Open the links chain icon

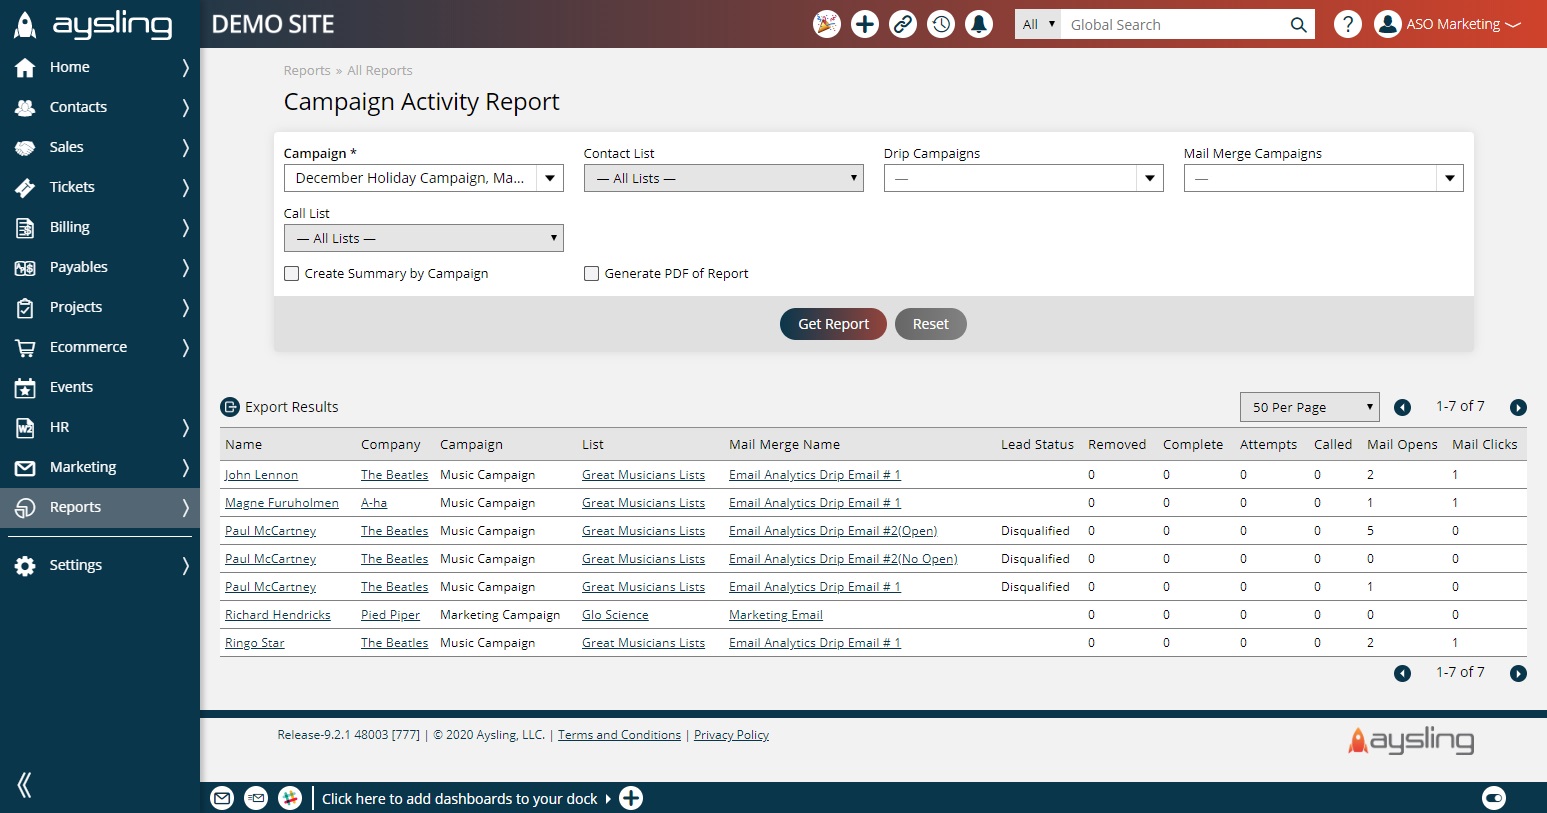click(903, 24)
